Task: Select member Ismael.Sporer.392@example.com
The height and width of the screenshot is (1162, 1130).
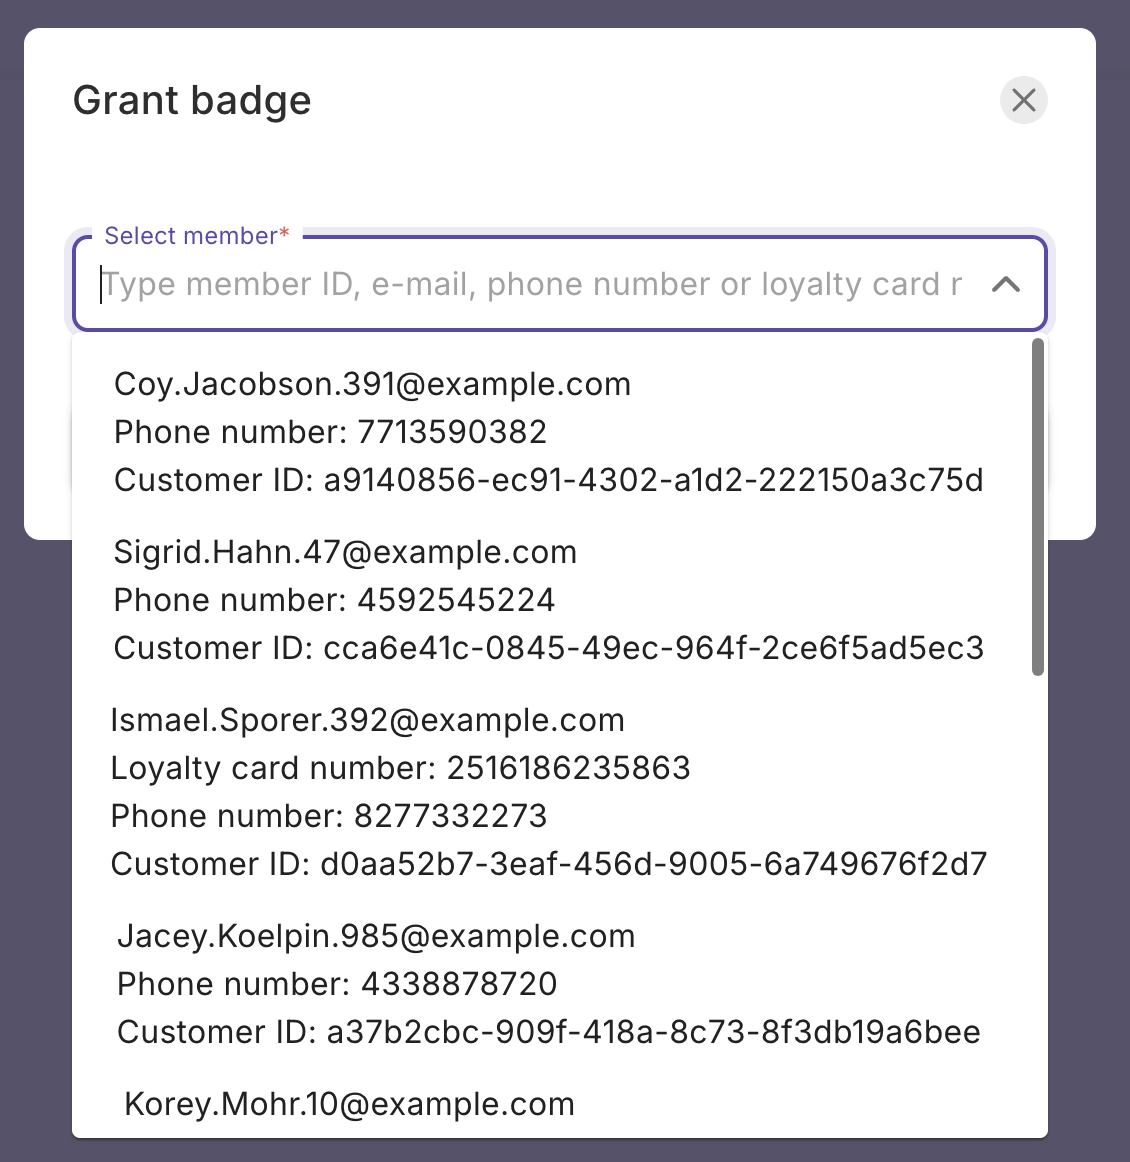Action: click(x=367, y=721)
